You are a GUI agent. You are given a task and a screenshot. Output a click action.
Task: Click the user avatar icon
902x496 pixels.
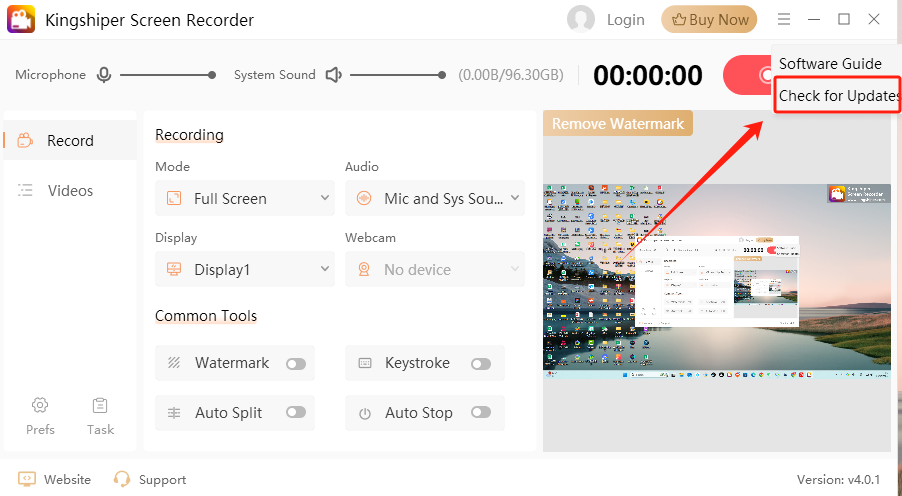(580, 20)
